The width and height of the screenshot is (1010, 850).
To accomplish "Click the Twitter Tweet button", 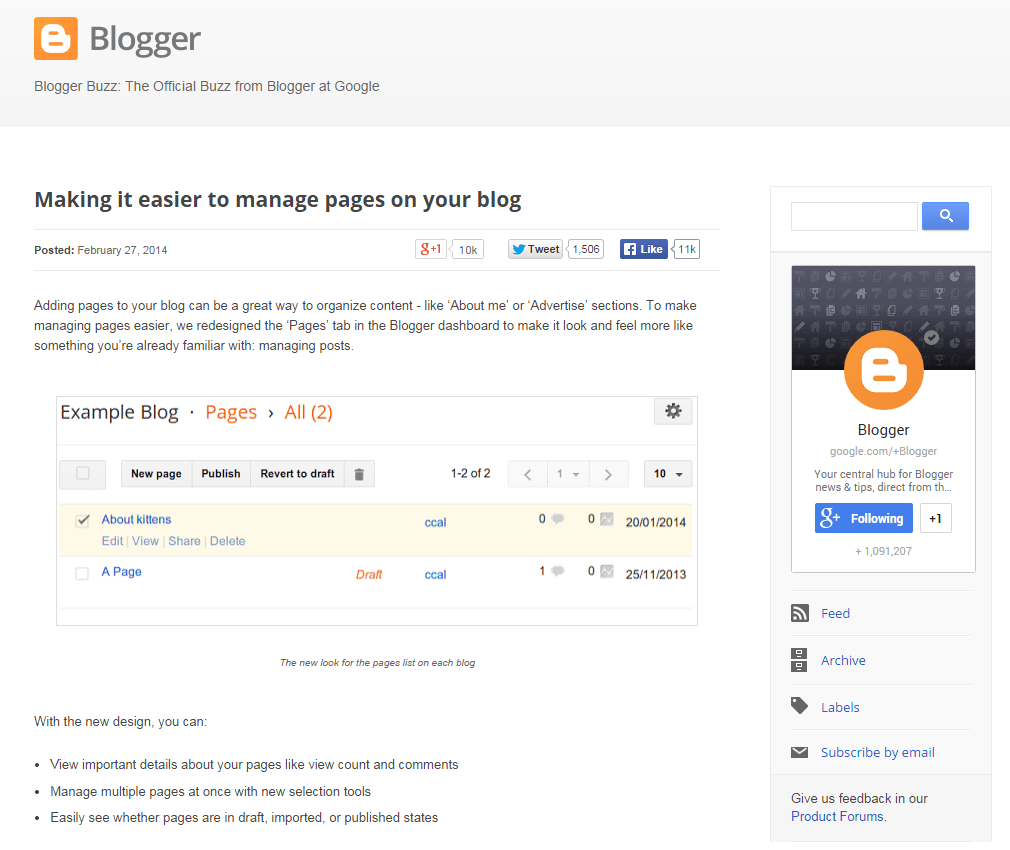I will [x=536, y=249].
